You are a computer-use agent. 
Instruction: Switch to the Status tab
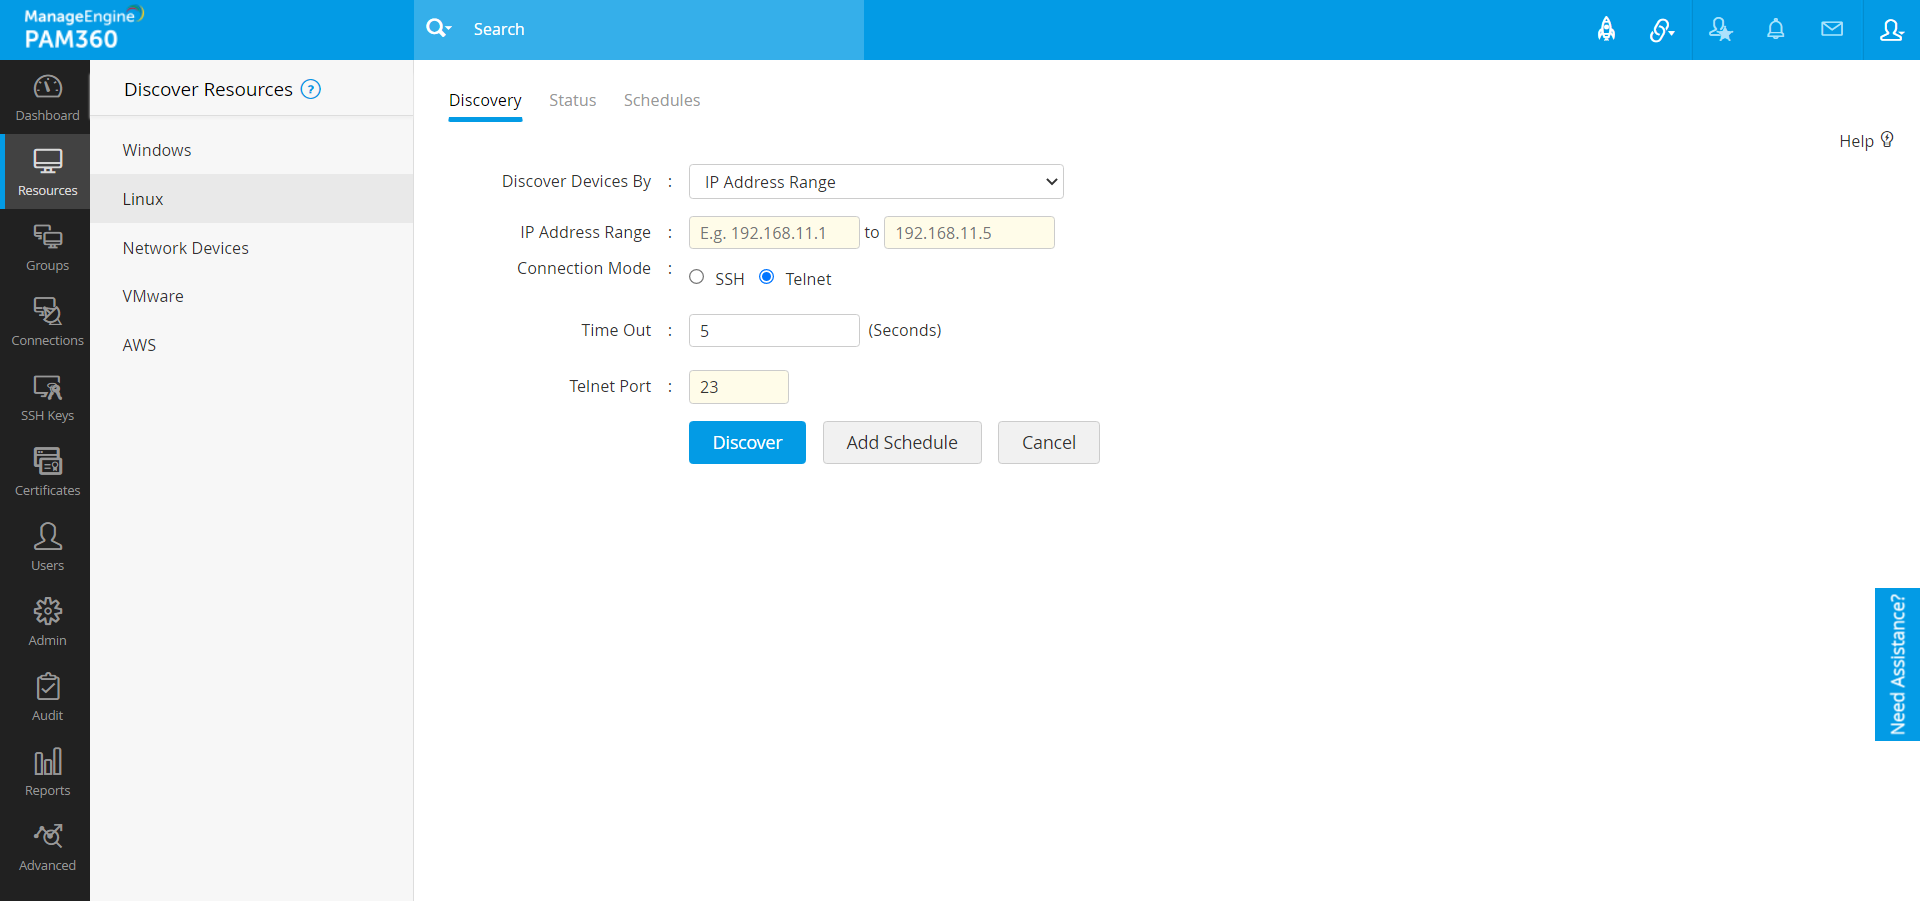click(x=572, y=100)
